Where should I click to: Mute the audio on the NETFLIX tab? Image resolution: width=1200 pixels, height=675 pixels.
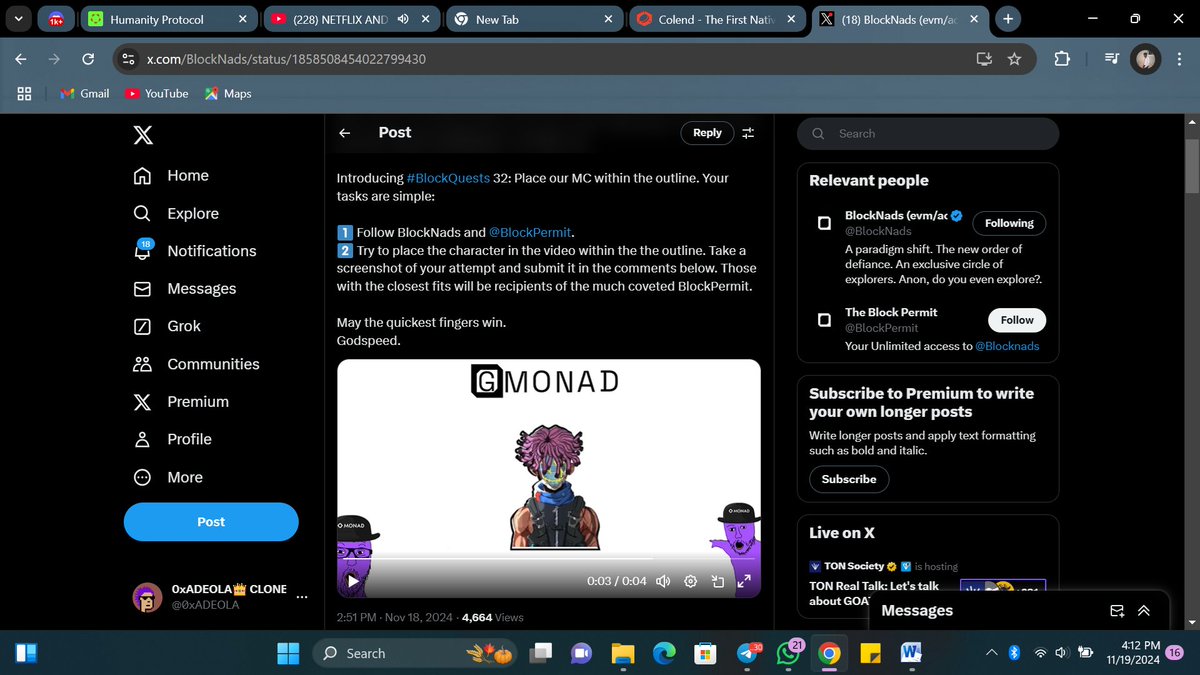coord(403,19)
